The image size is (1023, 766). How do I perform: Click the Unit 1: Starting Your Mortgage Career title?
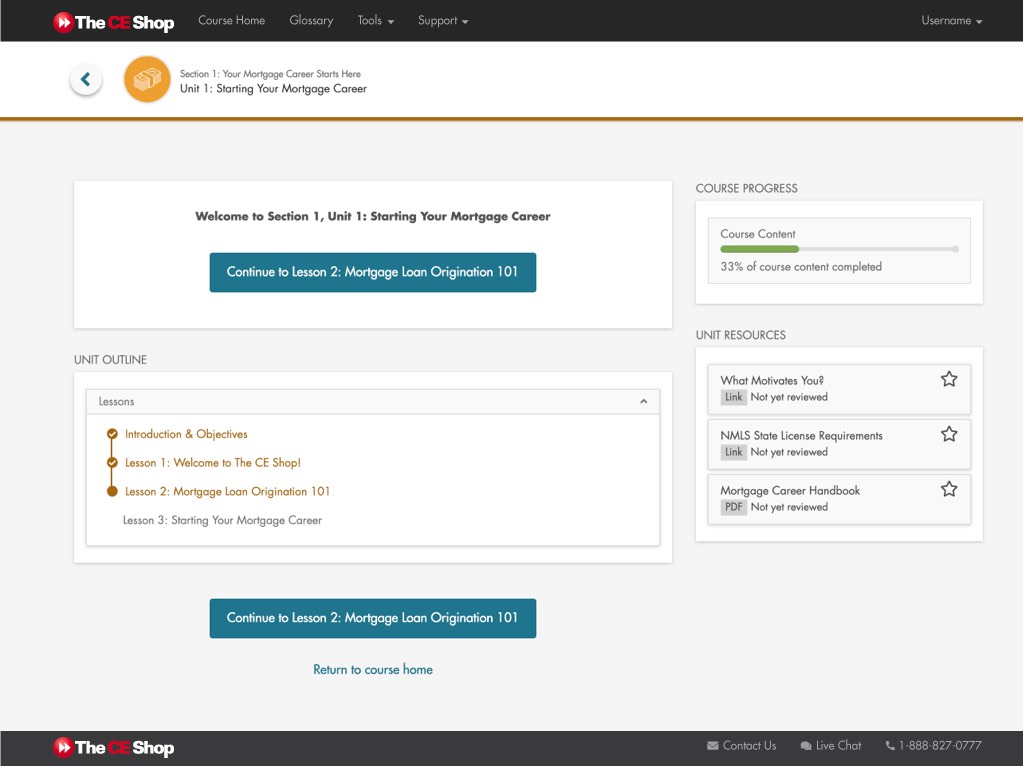[x=273, y=89]
